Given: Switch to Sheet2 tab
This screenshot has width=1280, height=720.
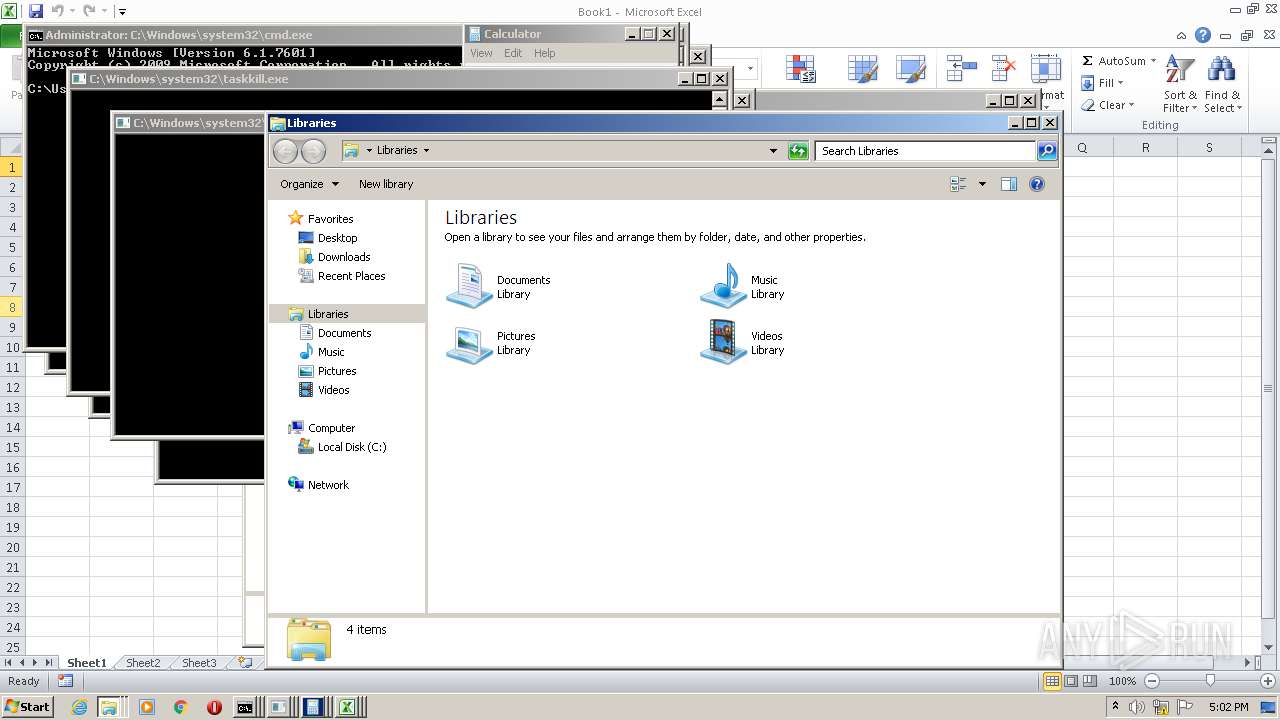Looking at the screenshot, I should click(142, 663).
